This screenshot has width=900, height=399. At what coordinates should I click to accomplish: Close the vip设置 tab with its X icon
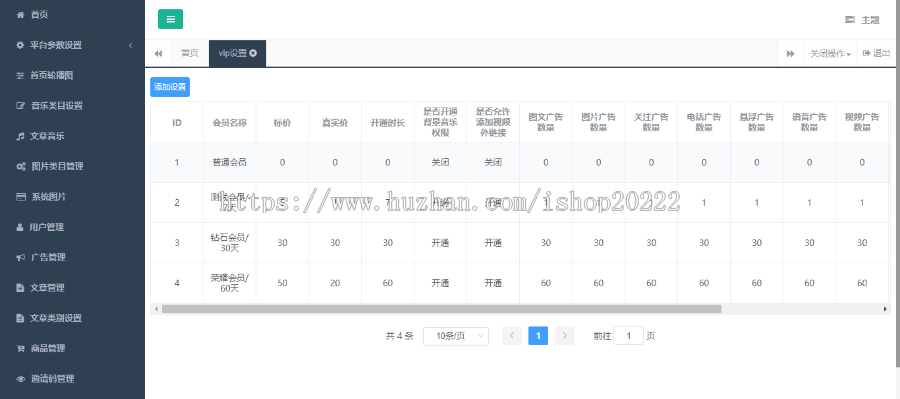coord(253,53)
